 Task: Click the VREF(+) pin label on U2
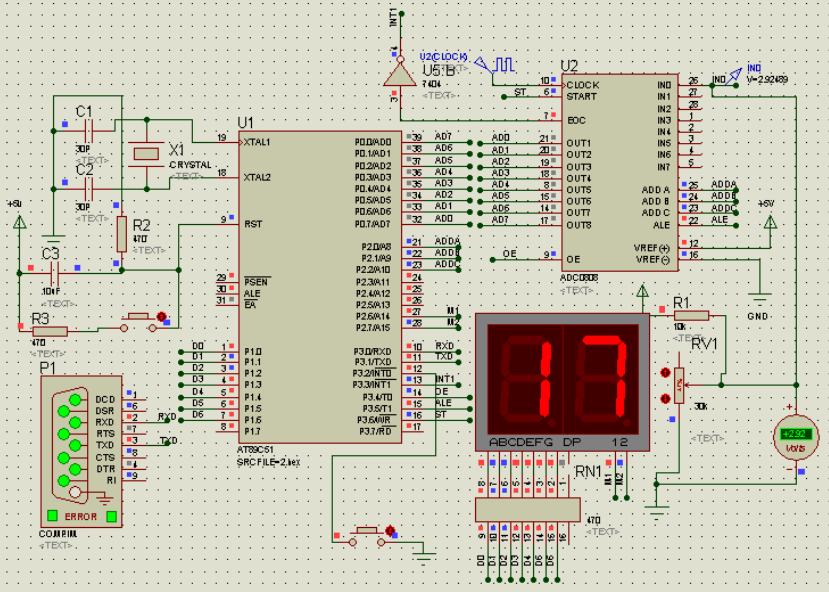[x=652, y=248]
